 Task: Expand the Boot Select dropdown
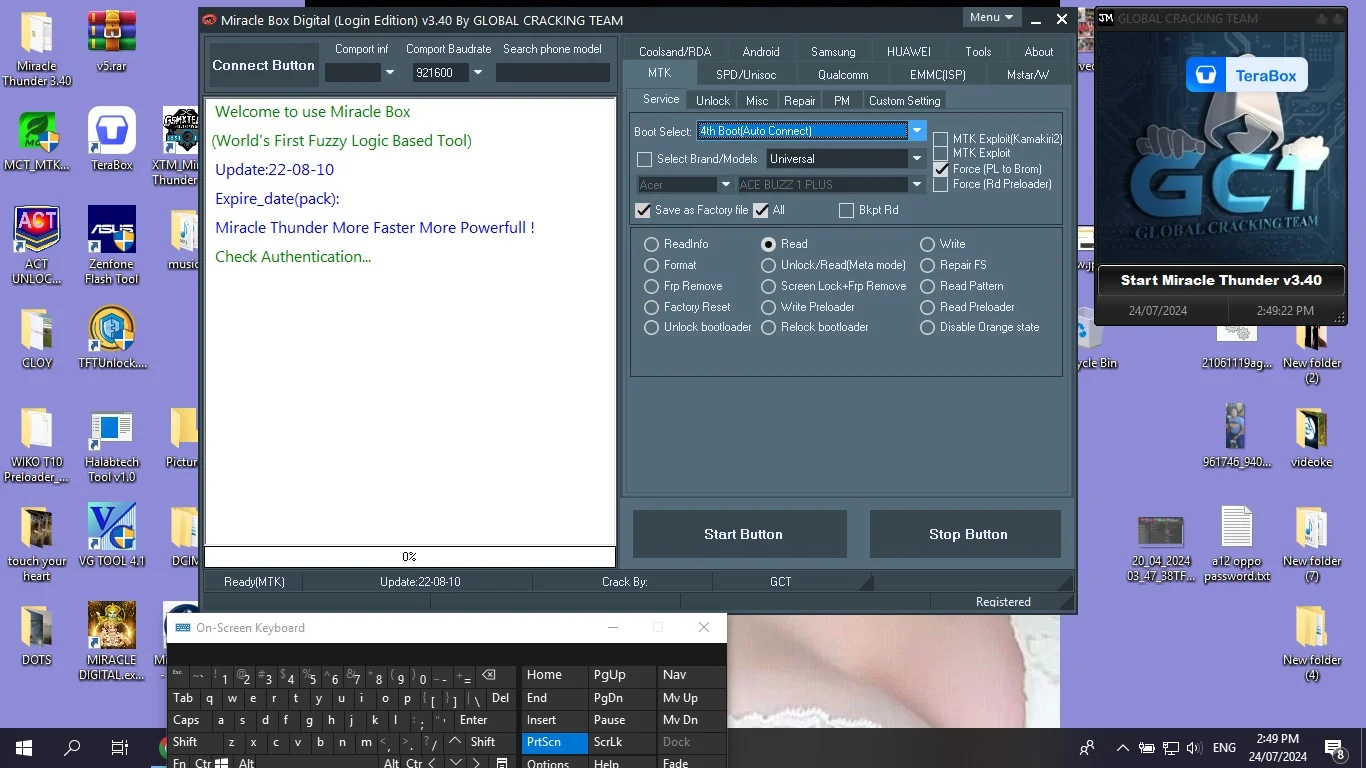coord(917,131)
